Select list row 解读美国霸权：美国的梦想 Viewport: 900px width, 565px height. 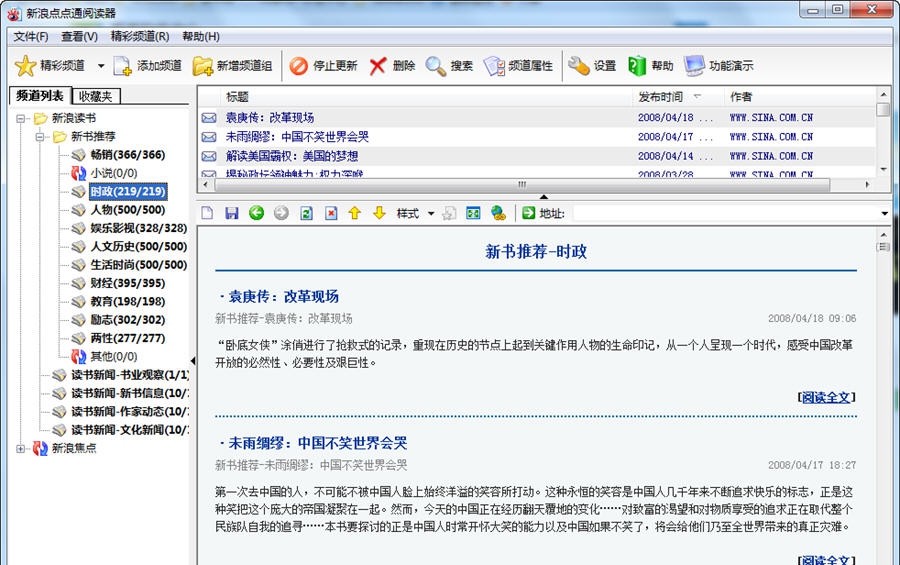537,156
